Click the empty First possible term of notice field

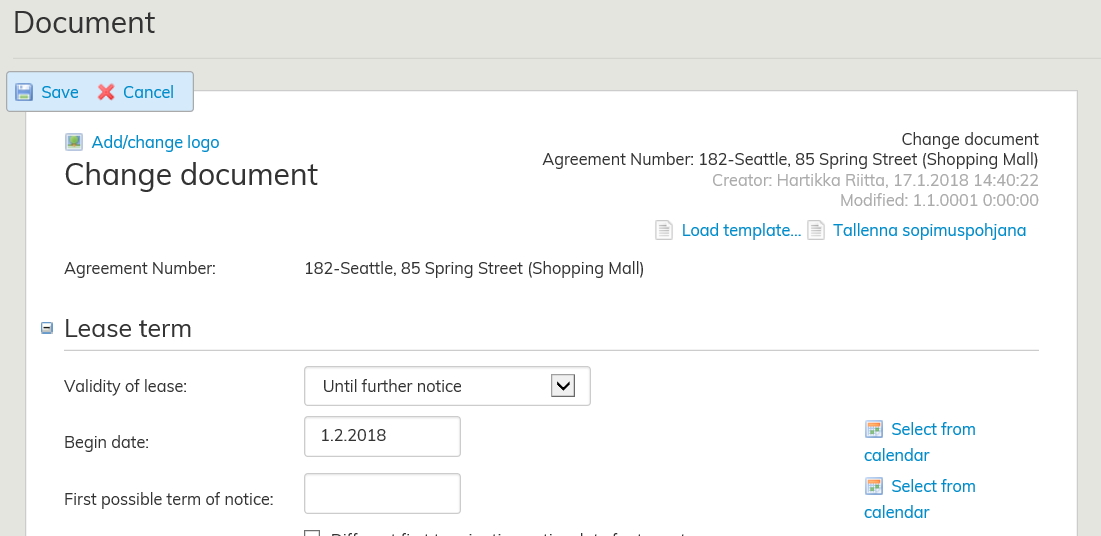pyautogui.click(x=382, y=493)
